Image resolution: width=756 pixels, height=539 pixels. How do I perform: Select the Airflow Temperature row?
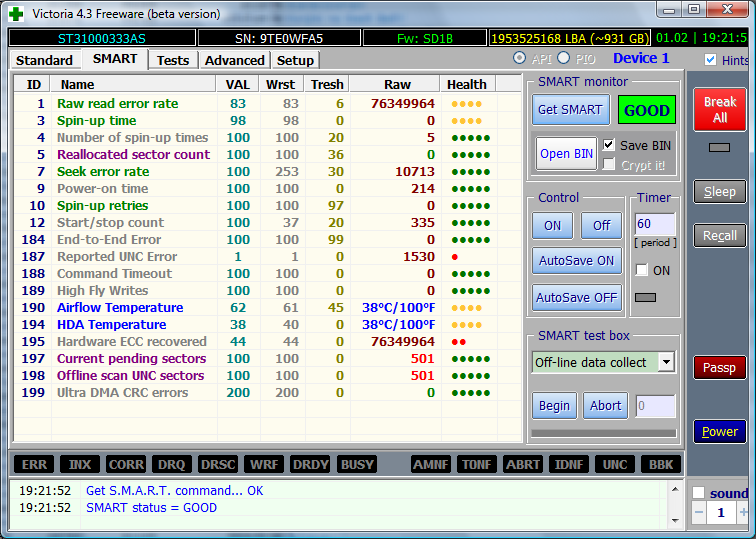(x=268, y=308)
